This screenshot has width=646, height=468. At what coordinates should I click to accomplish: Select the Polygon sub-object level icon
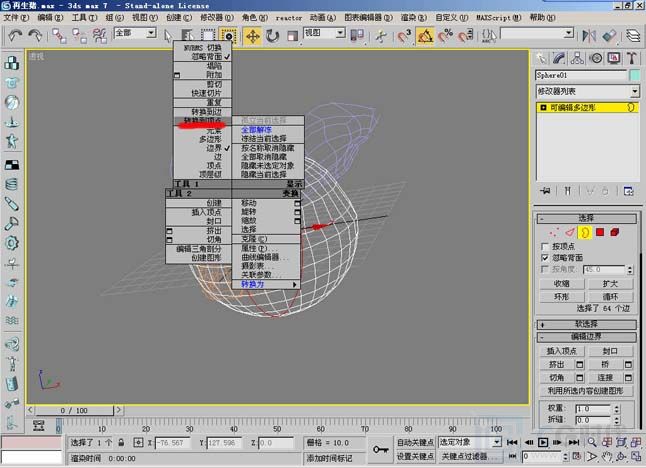pos(600,232)
